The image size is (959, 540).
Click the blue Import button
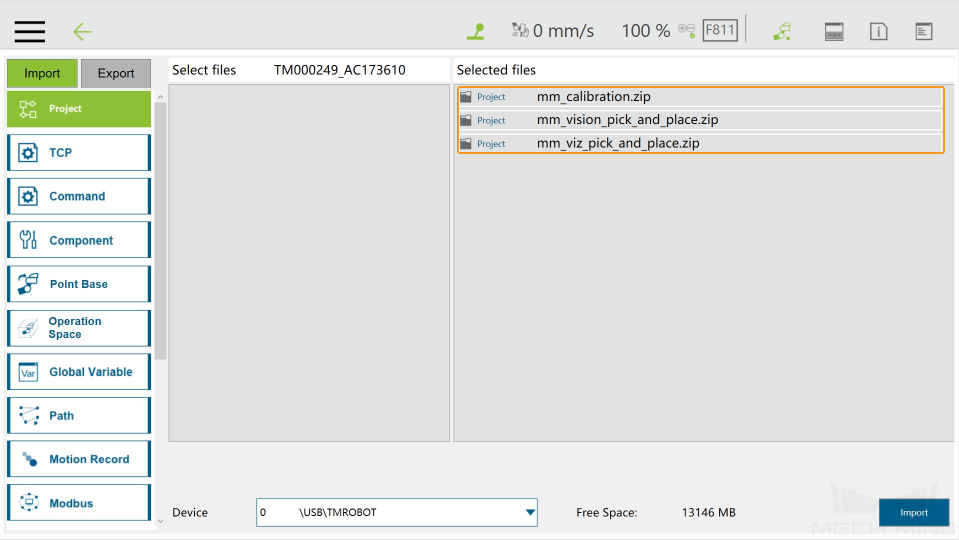point(914,512)
